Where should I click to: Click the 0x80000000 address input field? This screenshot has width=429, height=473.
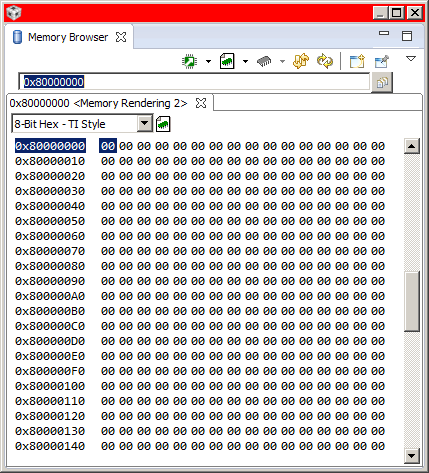[x=194, y=82]
